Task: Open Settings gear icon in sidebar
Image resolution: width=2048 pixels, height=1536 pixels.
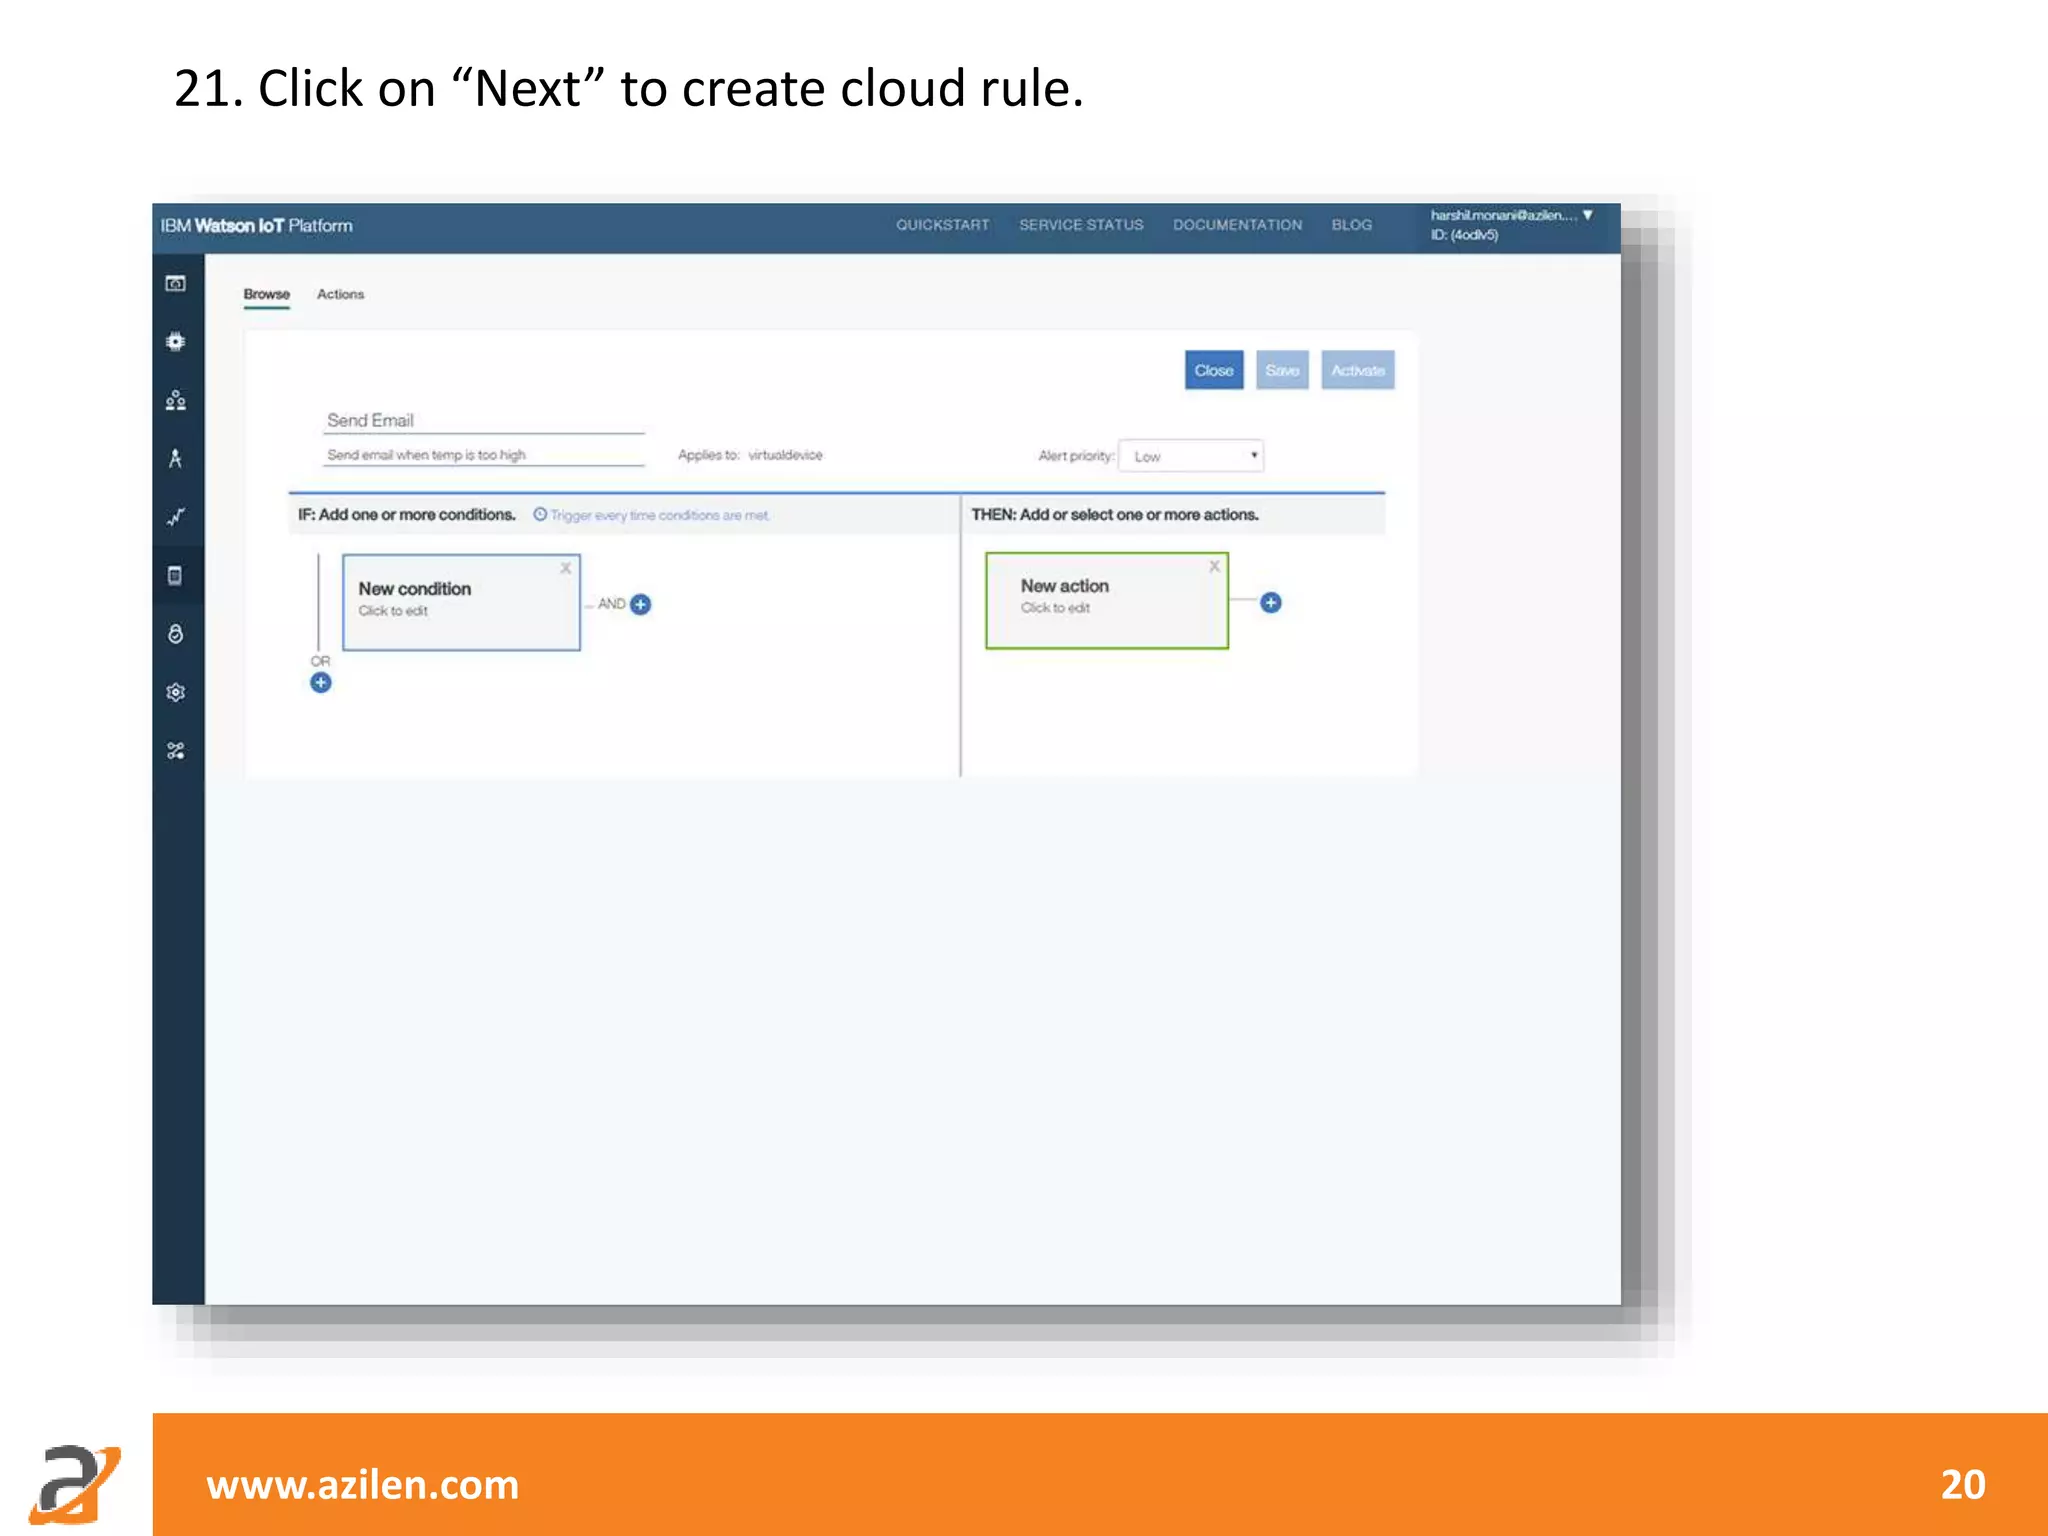Action: point(175,692)
